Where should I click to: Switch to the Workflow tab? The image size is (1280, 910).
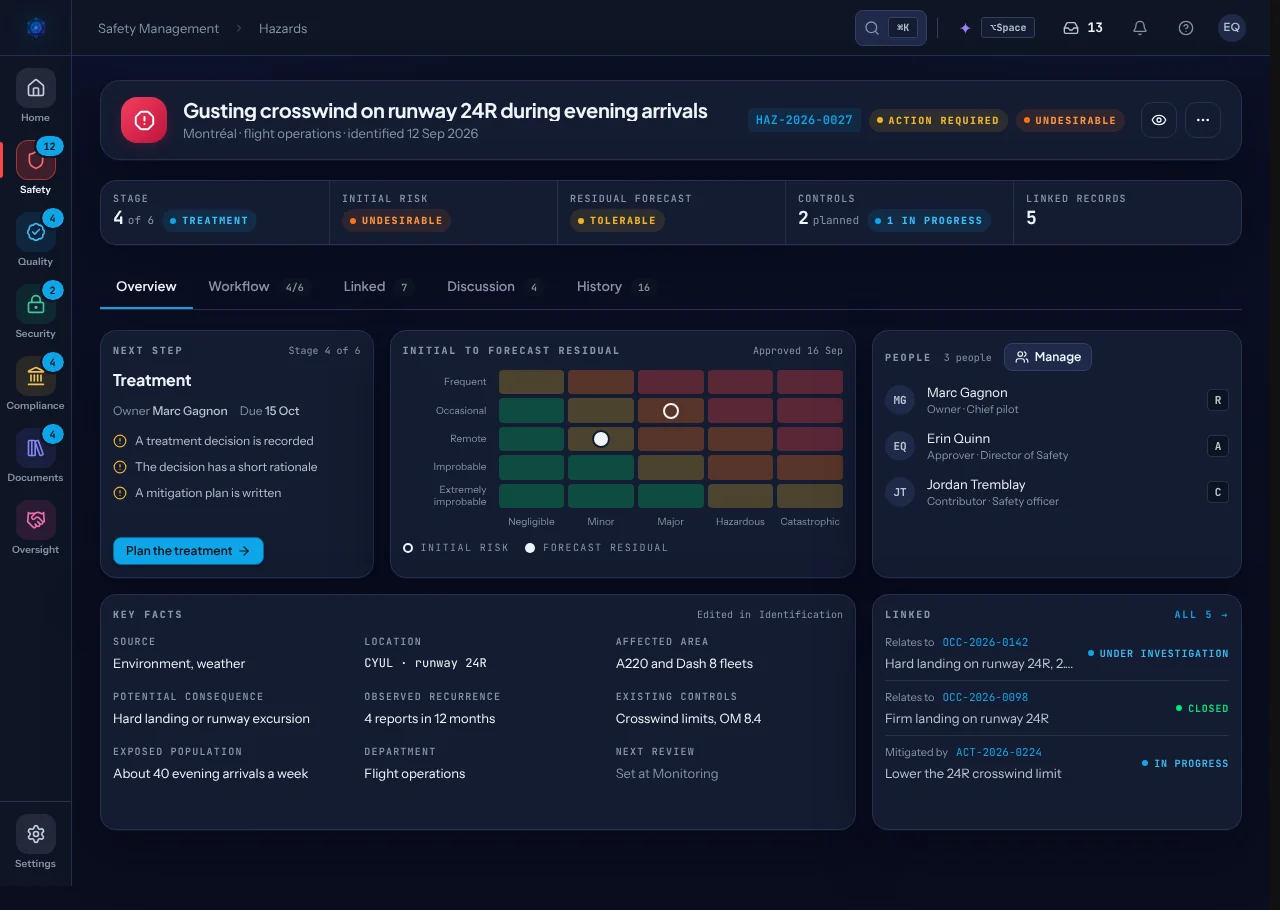[257, 286]
